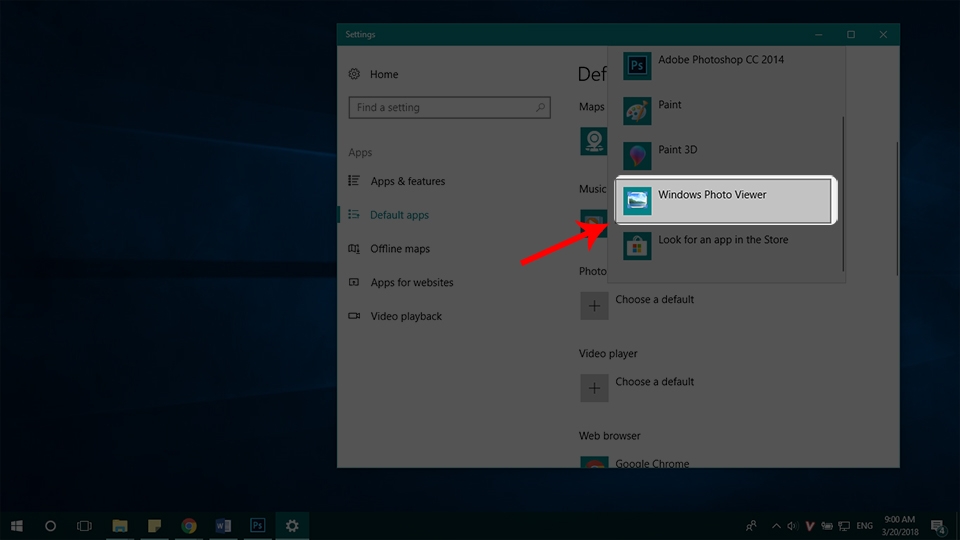Viewport: 960px width, 540px height.
Task: Click the Apps & features list icon
Action: [x=354, y=181]
